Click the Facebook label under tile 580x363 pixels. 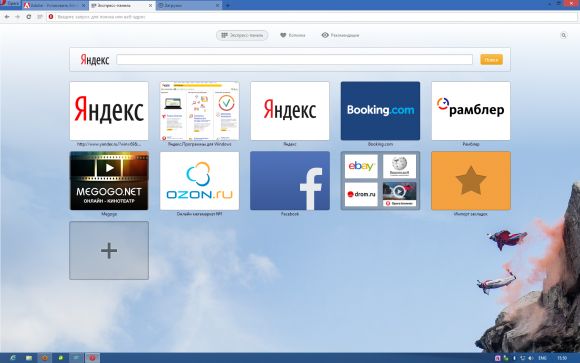click(x=290, y=214)
